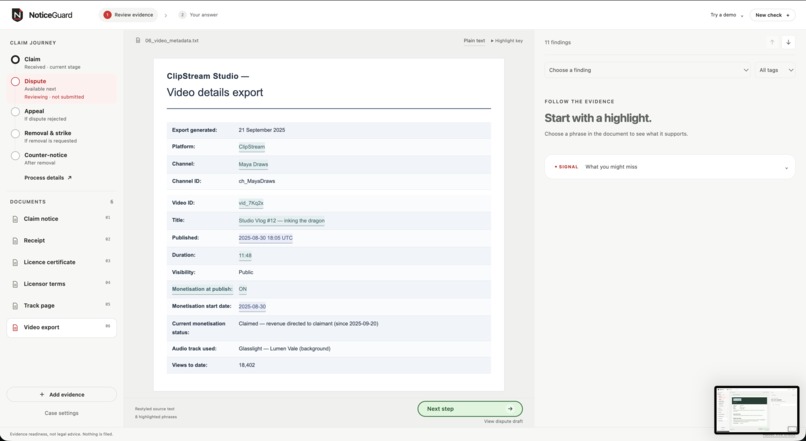Click the file icon beside 06_video_metadata.txt

point(138,40)
